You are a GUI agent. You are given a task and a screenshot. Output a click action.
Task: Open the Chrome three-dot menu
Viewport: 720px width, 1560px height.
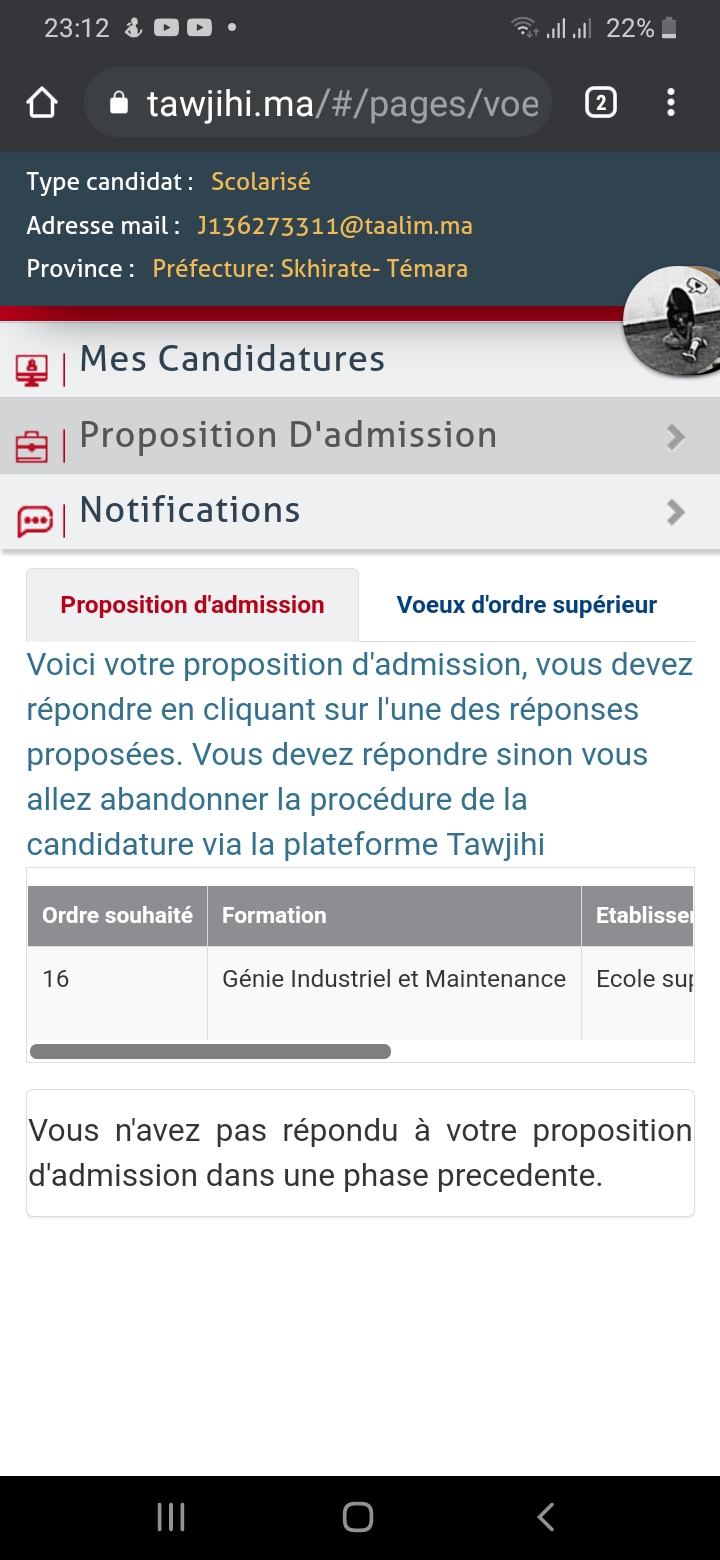(x=670, y=103)
